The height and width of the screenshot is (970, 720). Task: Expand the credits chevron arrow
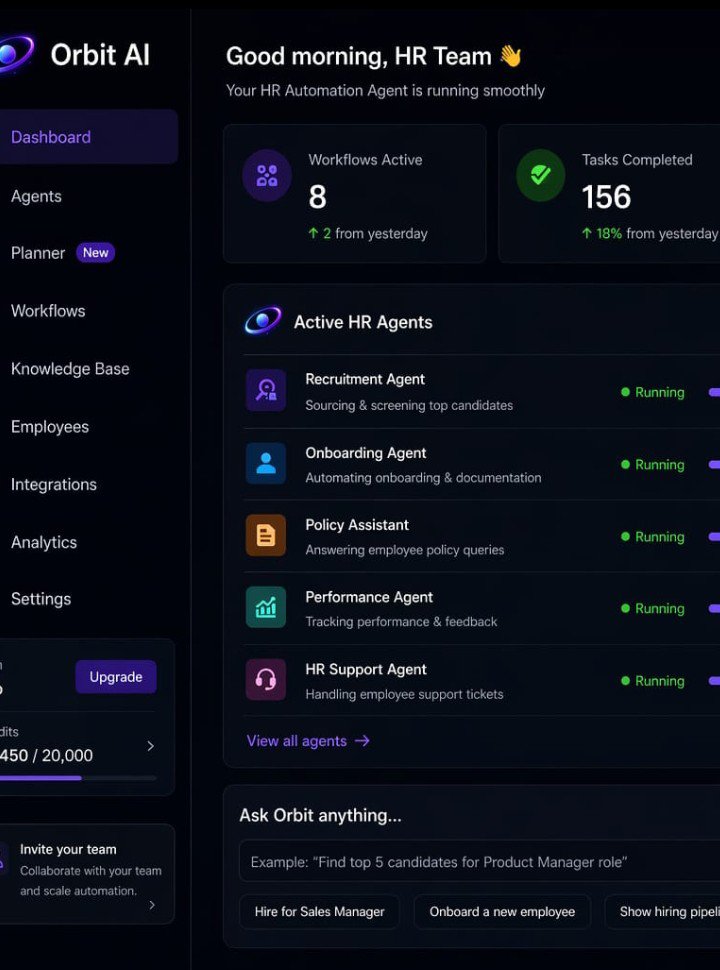(x=150, y=746)
